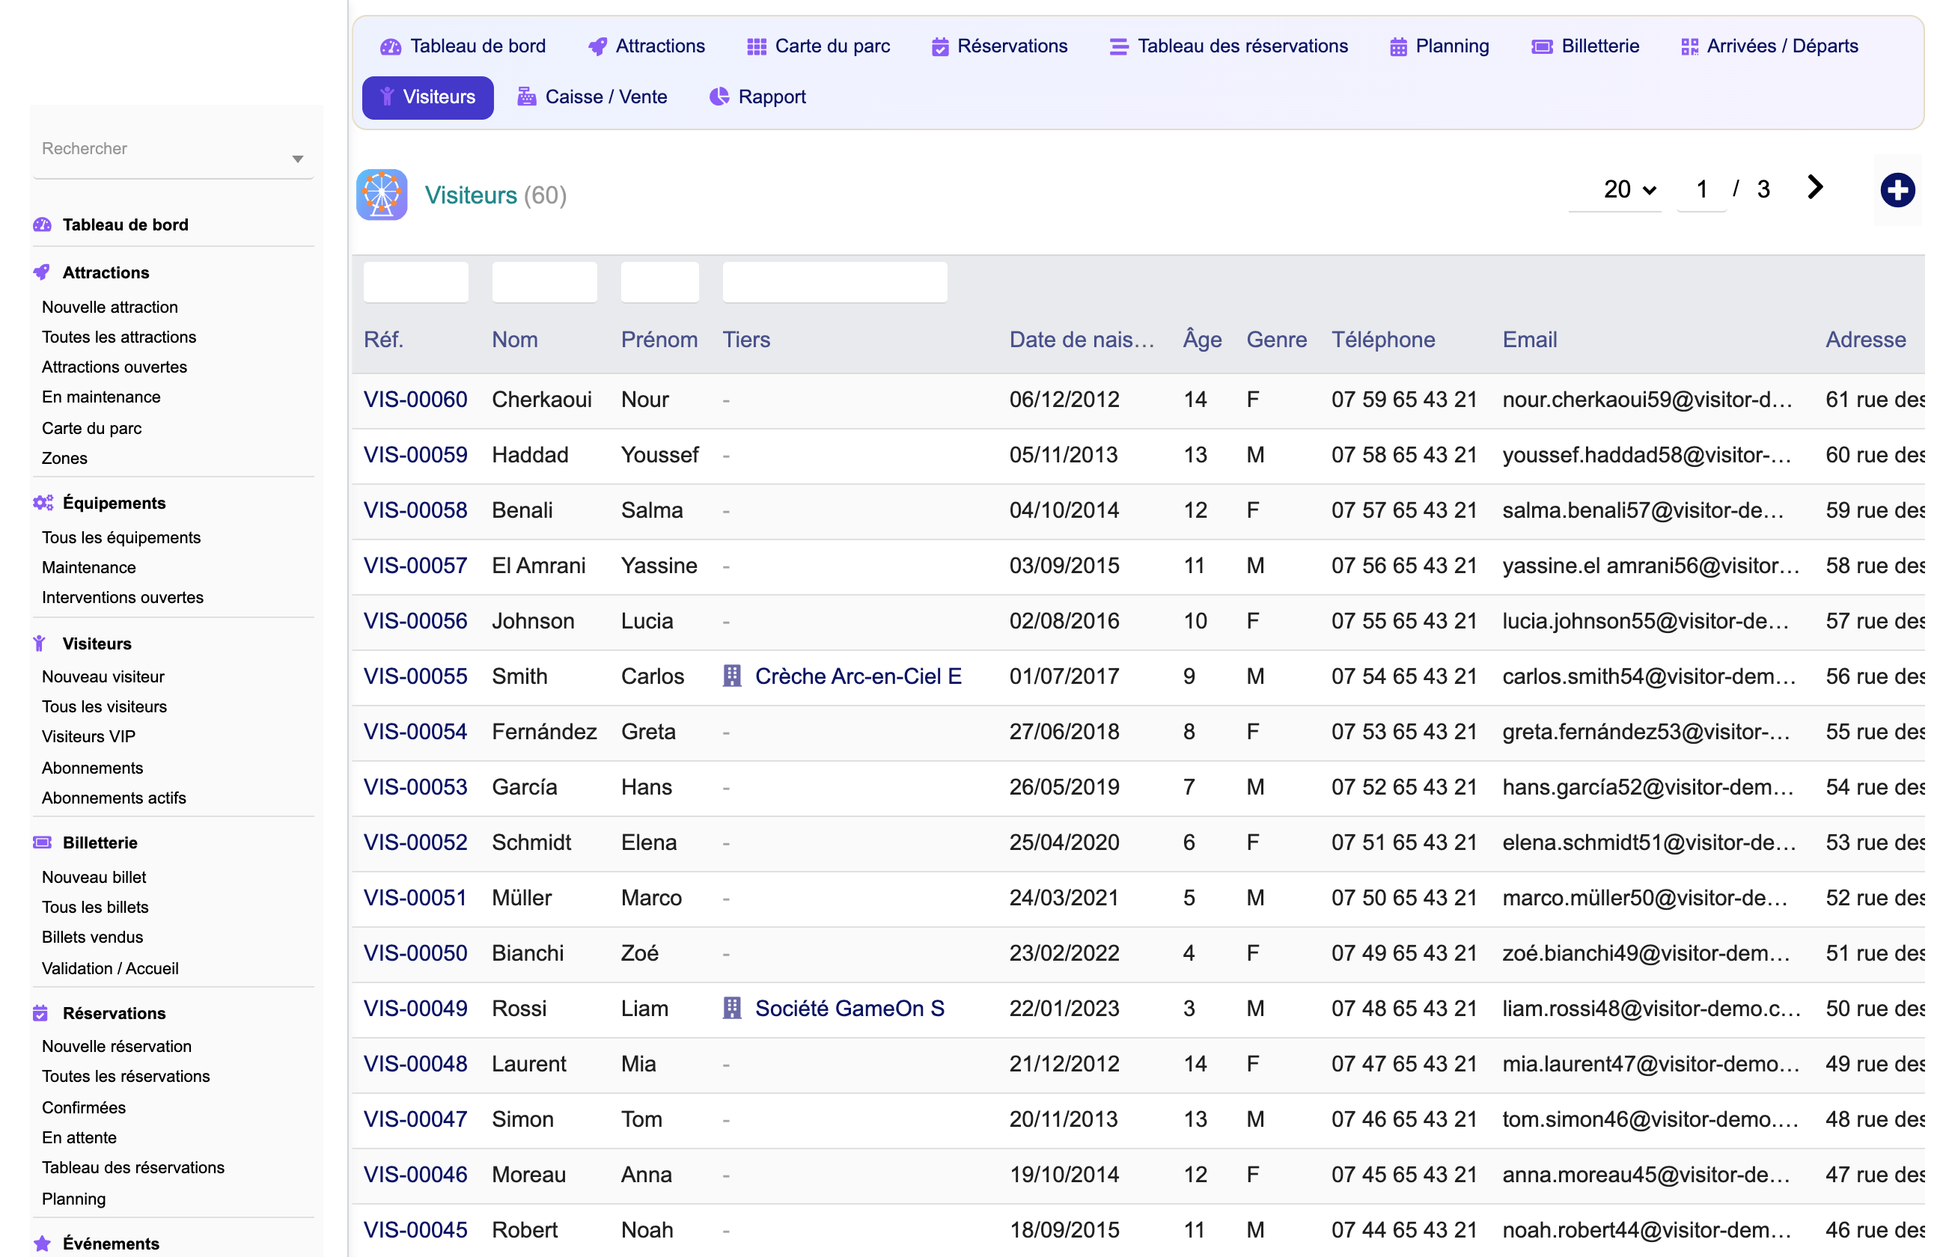Click the icon on Arrivées / Départs tab
This screenshot has height=1257, width=1946.
point(1689,46)
